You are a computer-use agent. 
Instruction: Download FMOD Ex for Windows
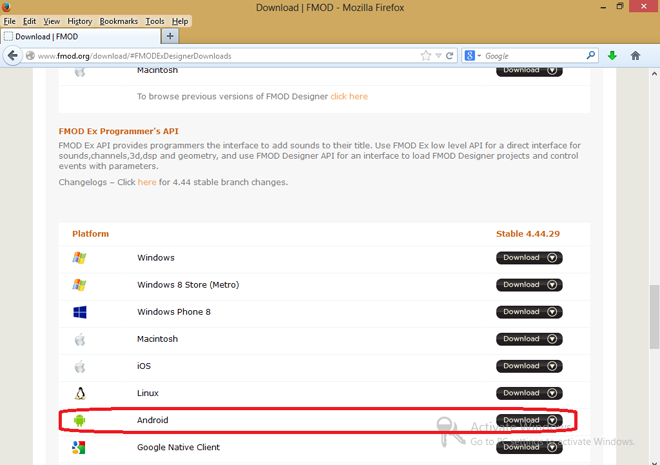pos(529,258)
